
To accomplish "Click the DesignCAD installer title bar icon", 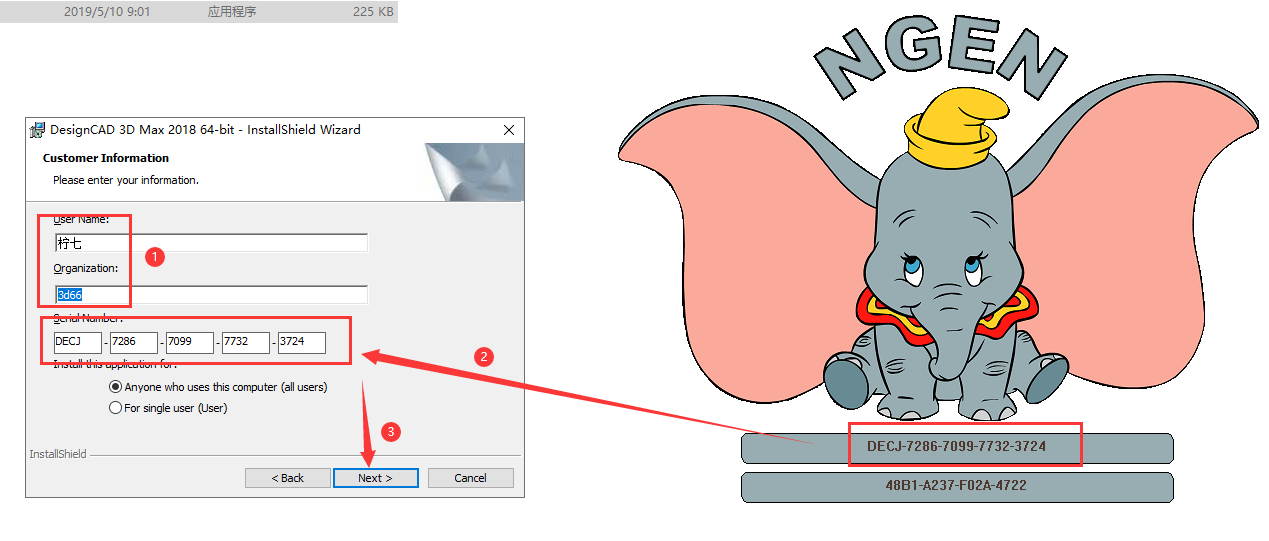I will [x=38, y=130].
